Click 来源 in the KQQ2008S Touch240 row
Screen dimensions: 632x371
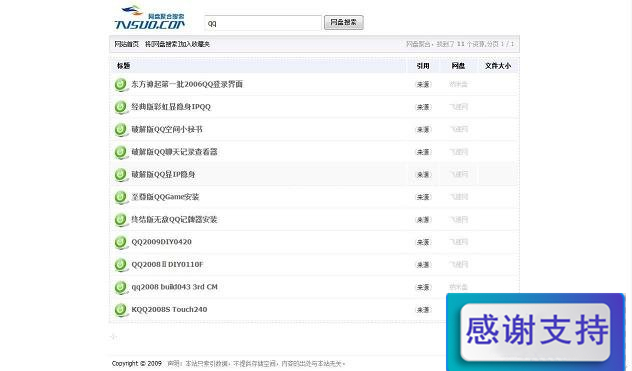(x=423, y=310)
